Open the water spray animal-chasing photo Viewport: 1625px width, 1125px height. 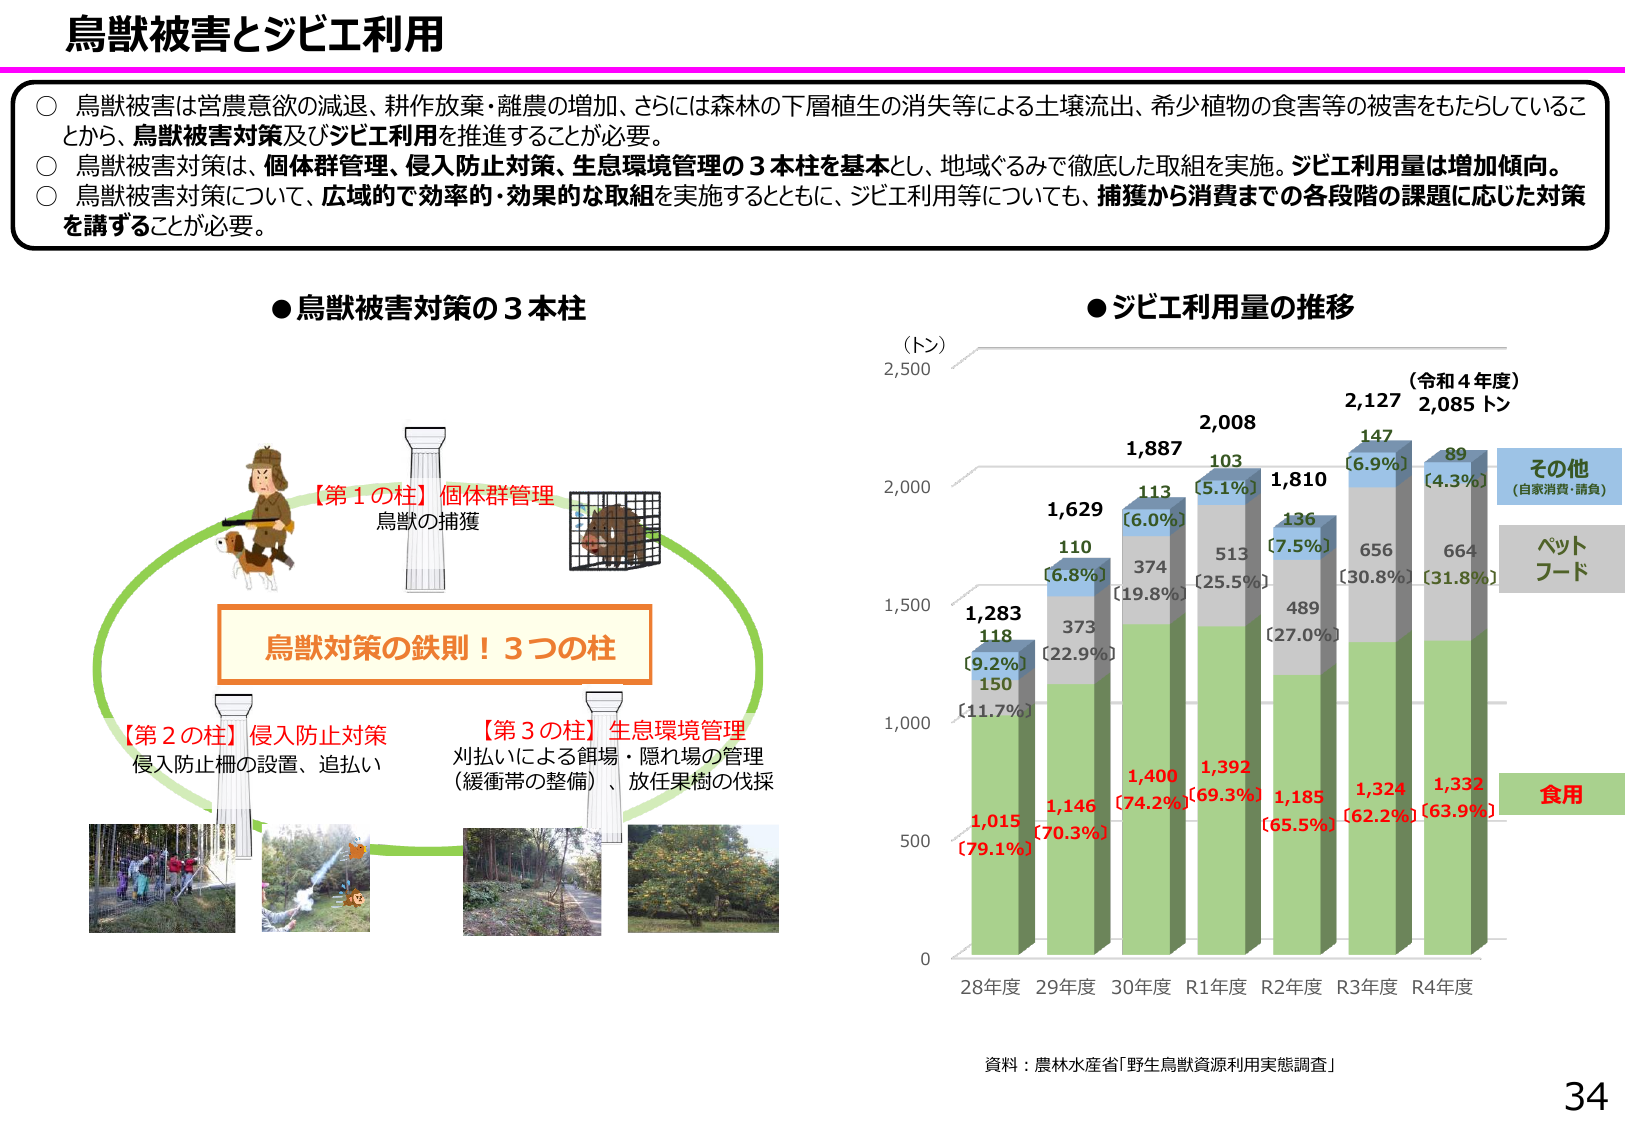click(315, 878)
